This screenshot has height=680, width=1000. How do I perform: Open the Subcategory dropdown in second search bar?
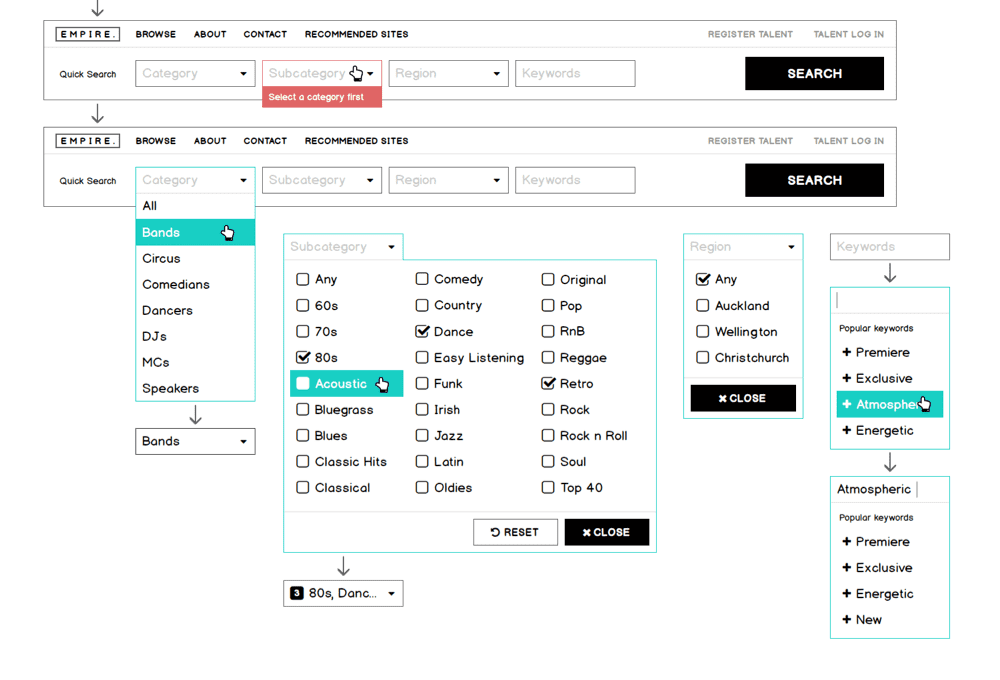(322, 180)
